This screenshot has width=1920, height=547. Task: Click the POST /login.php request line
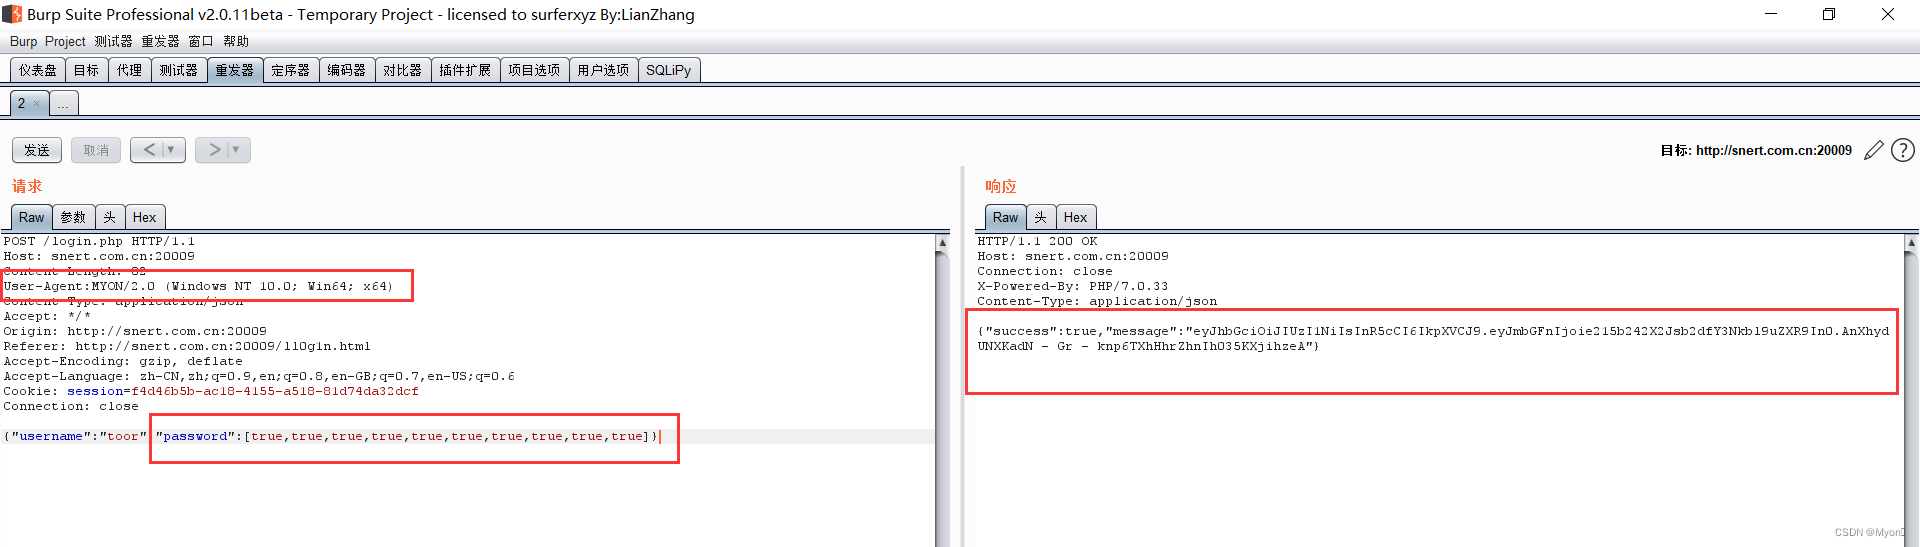click(x=99, y=241)
